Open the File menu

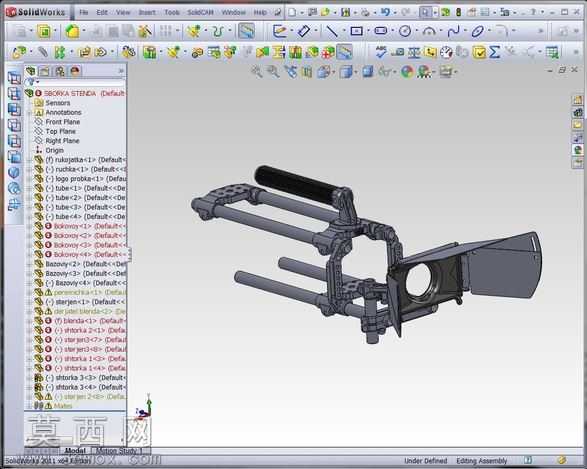pyautogui.click(x=83, y=12)
